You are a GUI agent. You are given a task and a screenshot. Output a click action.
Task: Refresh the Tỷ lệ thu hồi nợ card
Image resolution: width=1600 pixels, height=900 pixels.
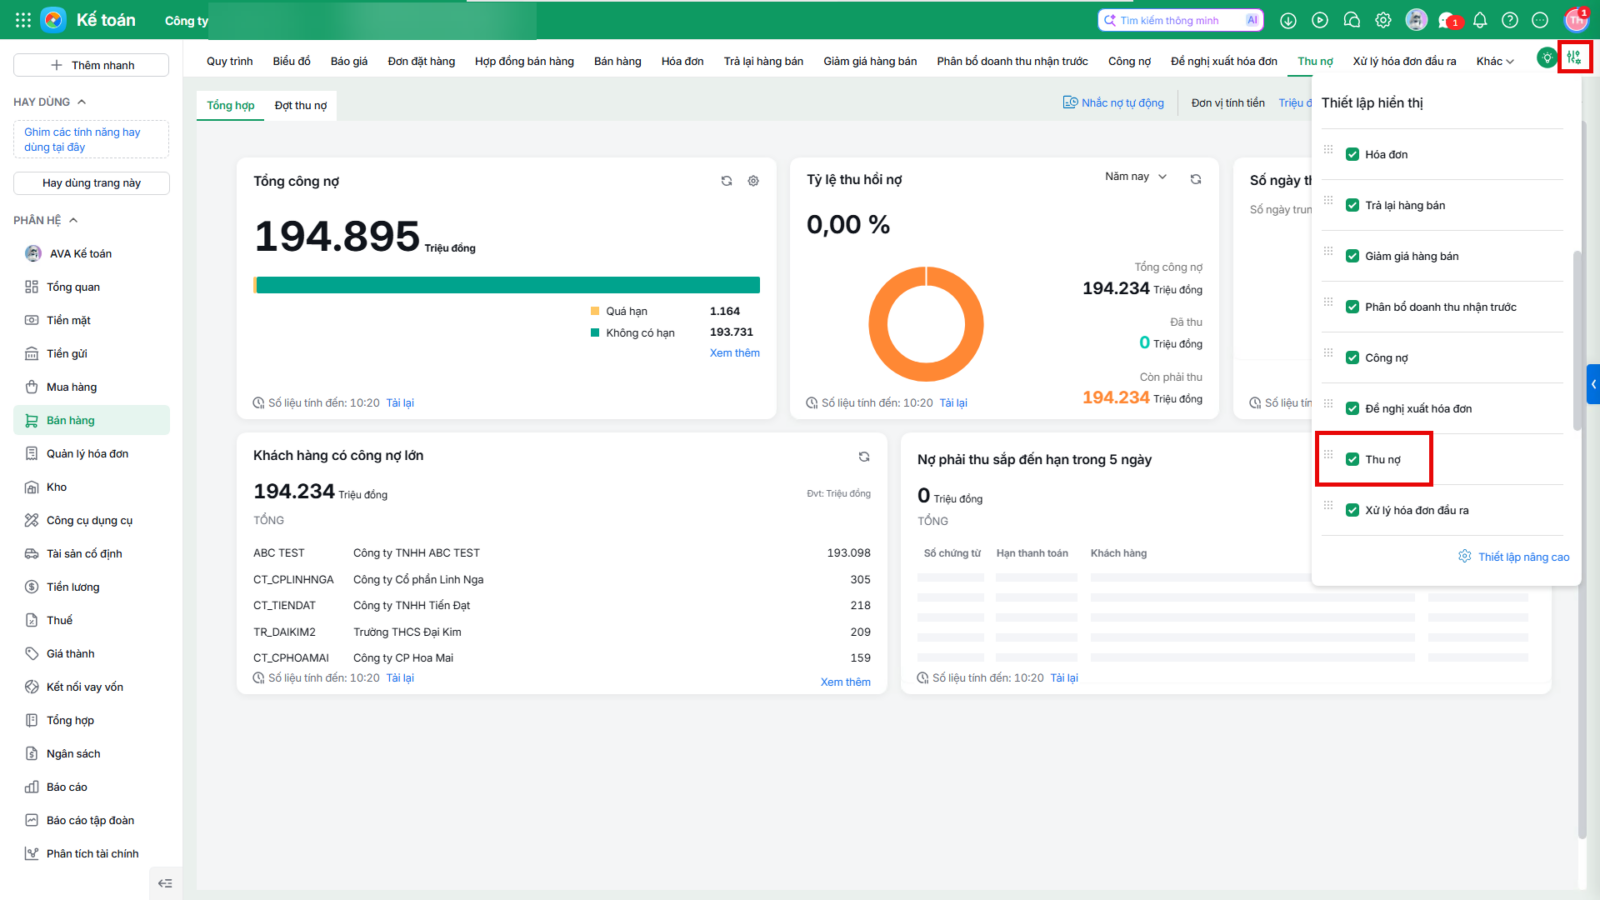[1195, 179]
